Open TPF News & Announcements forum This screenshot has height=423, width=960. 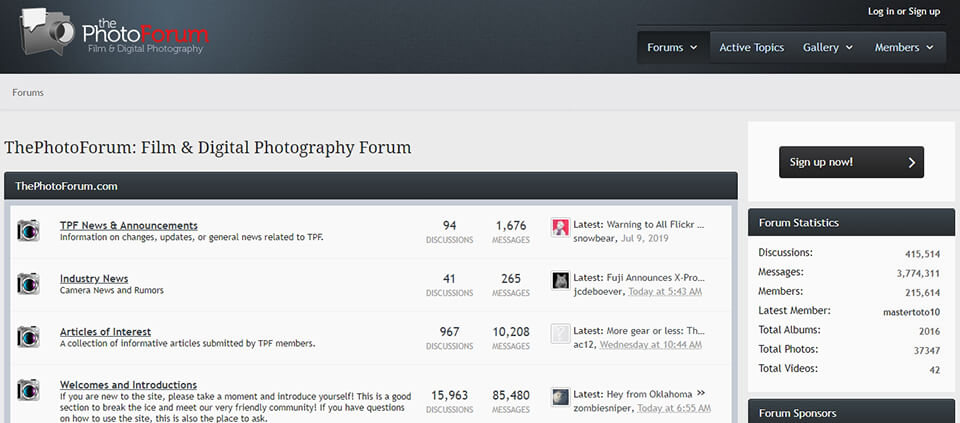[129, 225]
